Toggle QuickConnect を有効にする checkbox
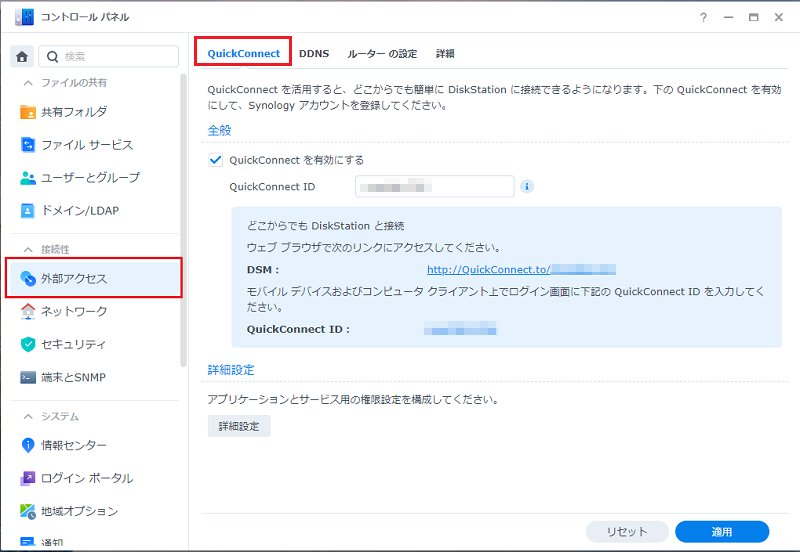Screen dimensions: 800x552 coord(215,160)
